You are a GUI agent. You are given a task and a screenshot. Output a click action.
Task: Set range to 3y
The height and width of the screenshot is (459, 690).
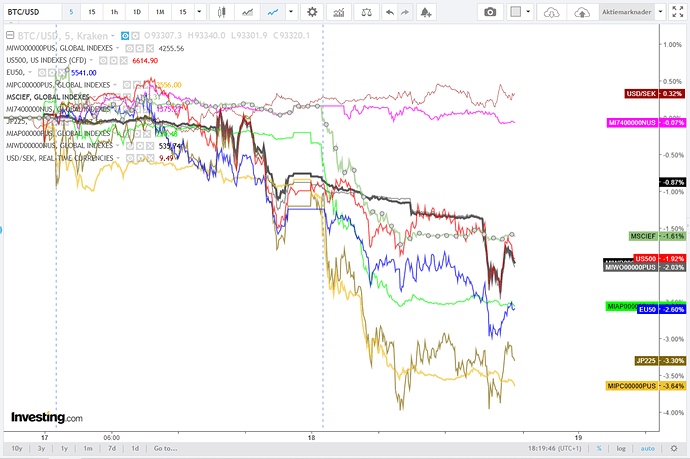click(x=41, y=448)
